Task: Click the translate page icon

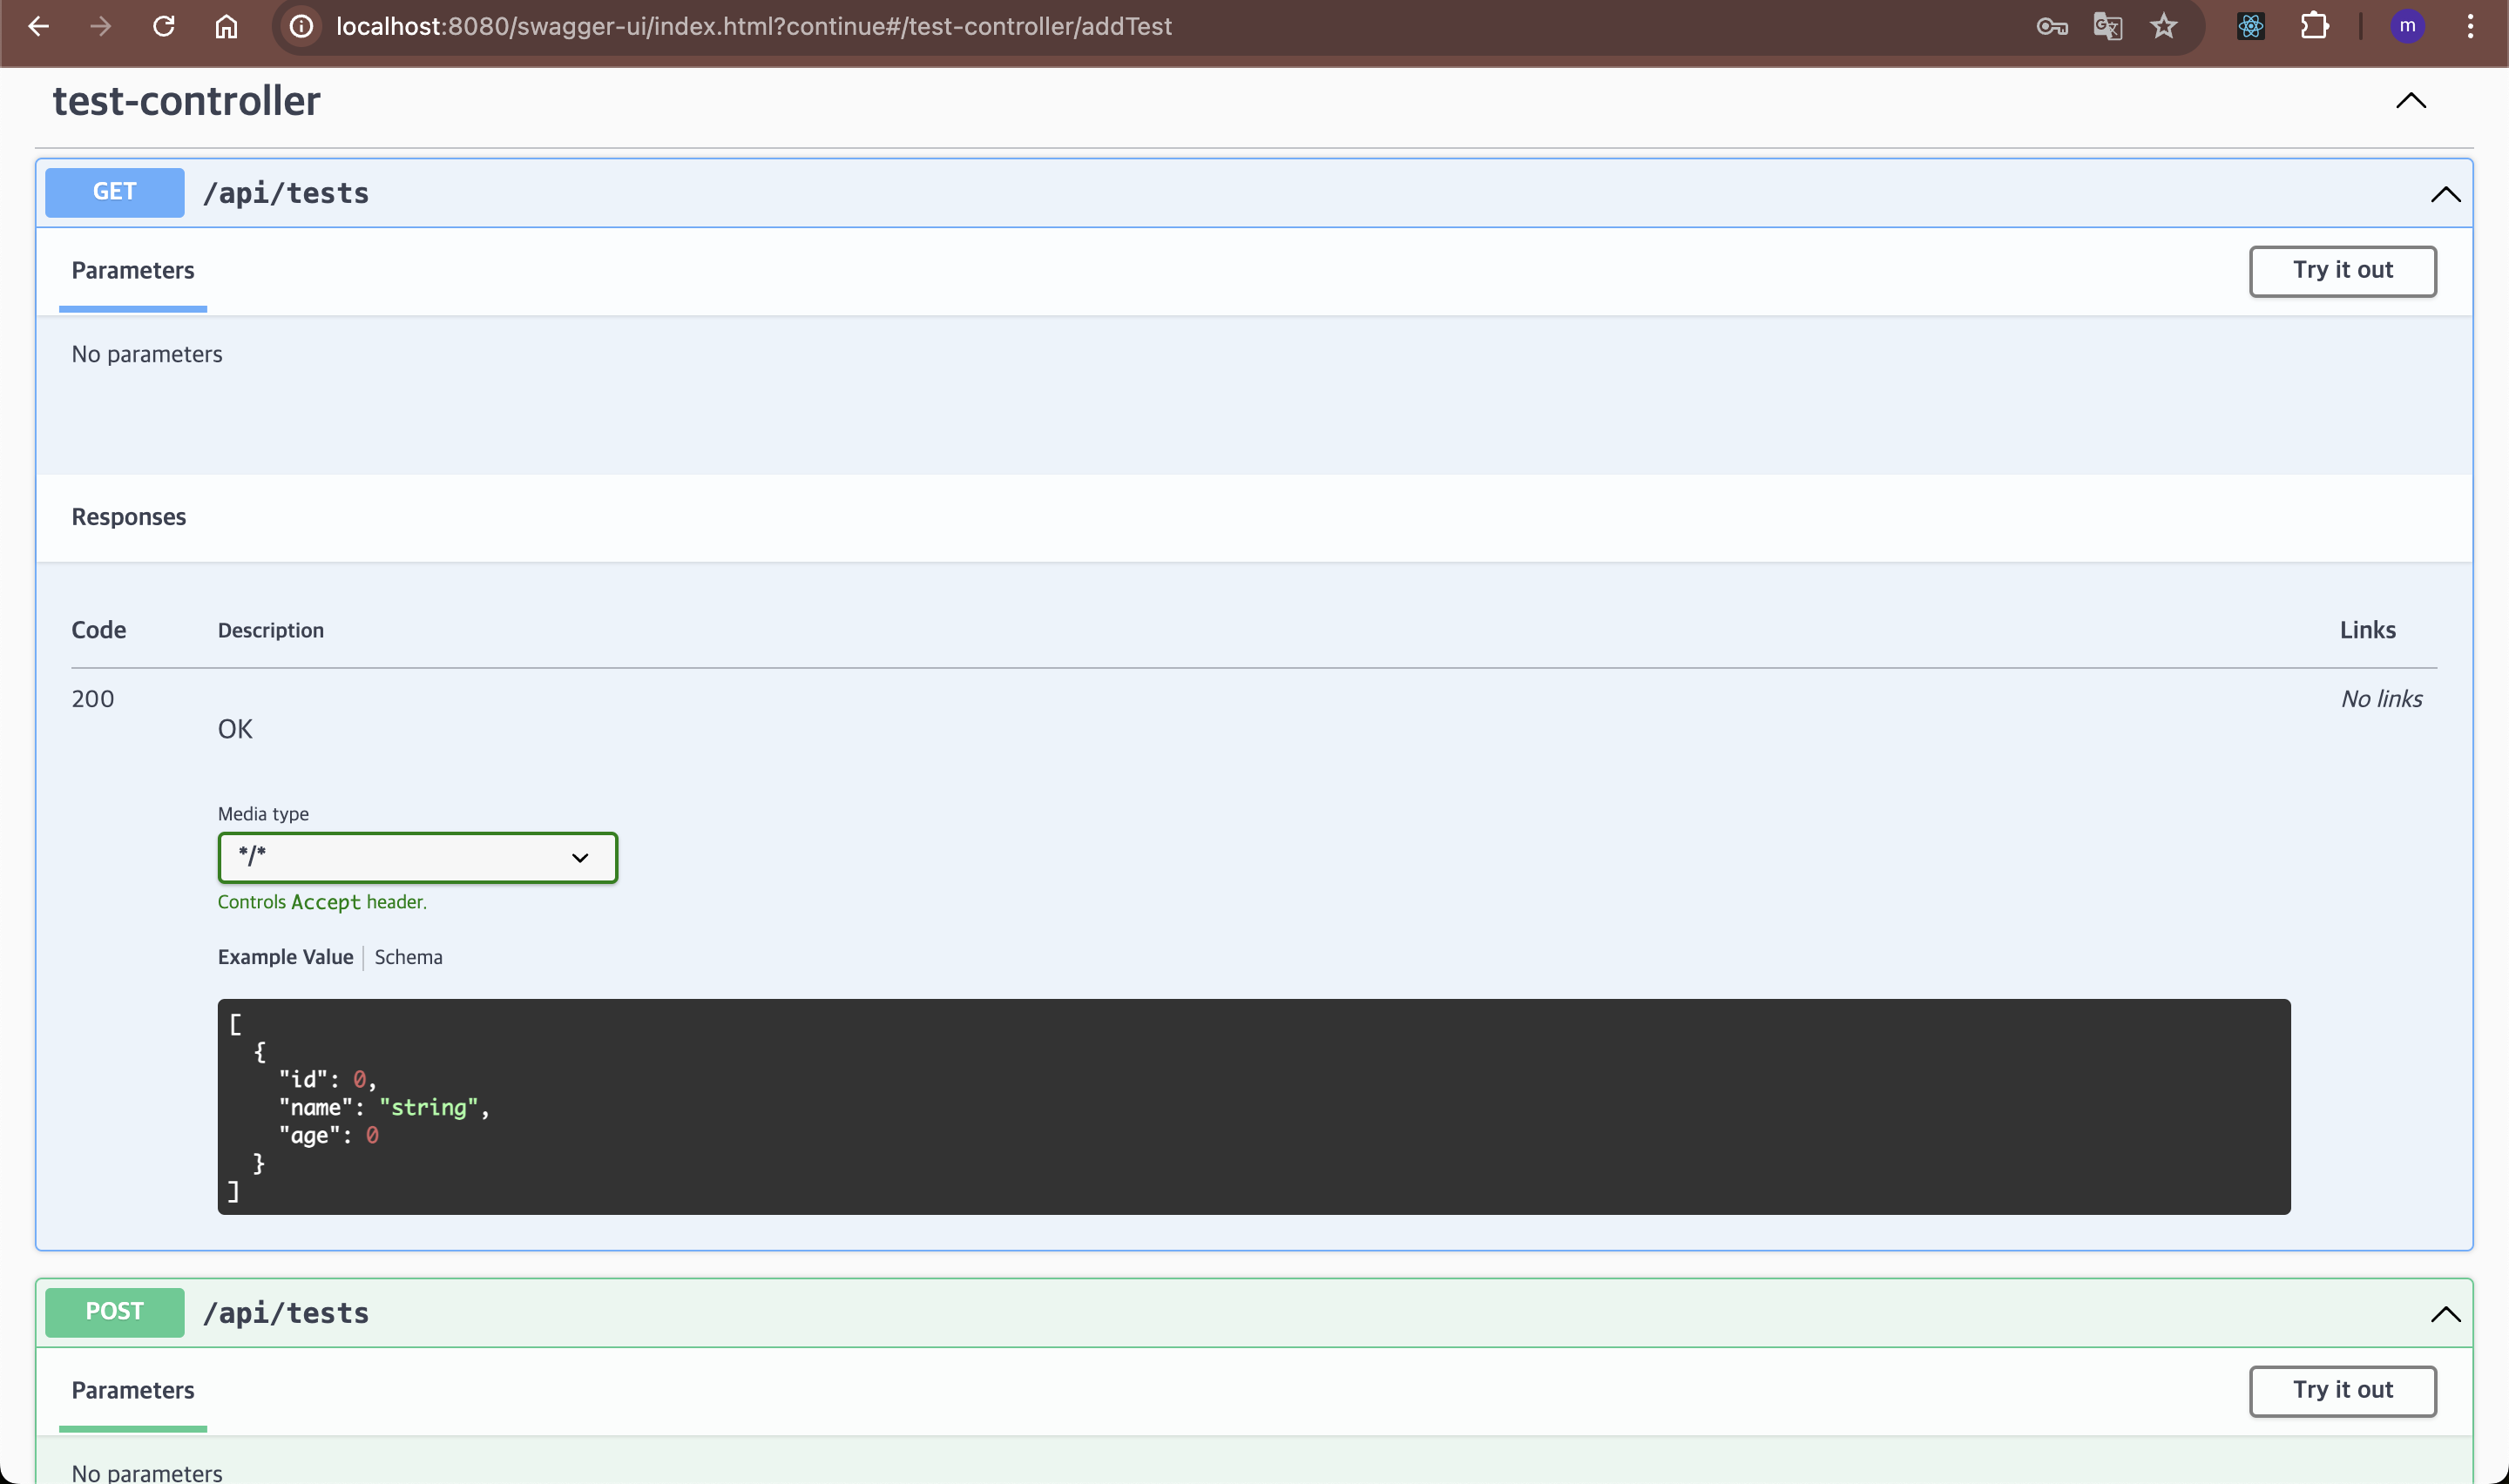Action: (2107, 26)
